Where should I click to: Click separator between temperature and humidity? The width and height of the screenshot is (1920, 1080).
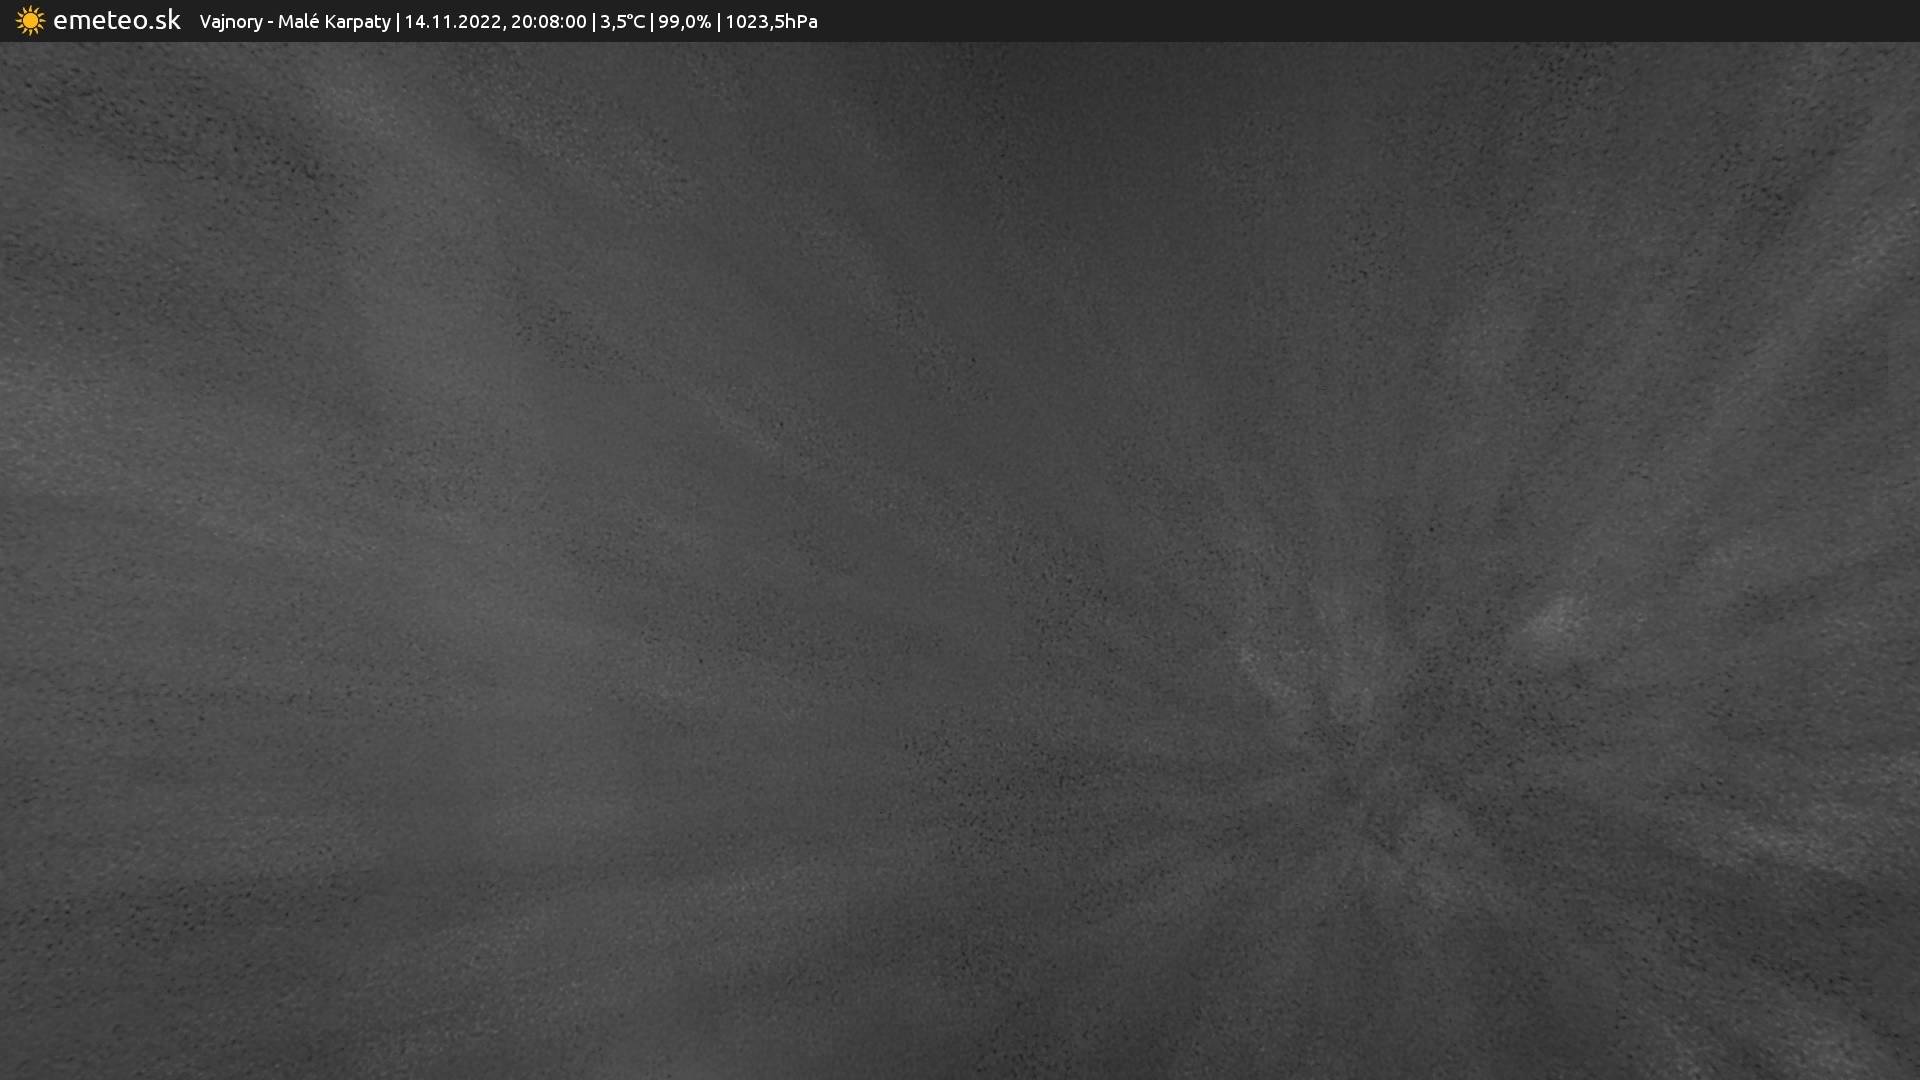[652, 22]
